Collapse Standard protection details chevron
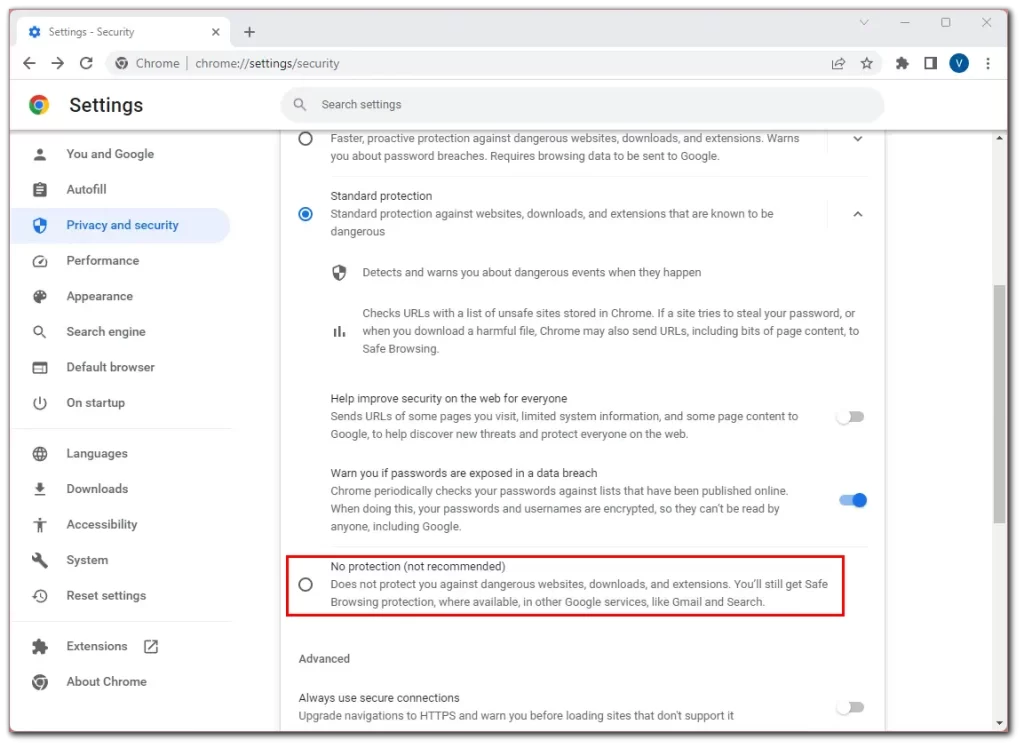1024x748 pixels. (x=857, y=214)
